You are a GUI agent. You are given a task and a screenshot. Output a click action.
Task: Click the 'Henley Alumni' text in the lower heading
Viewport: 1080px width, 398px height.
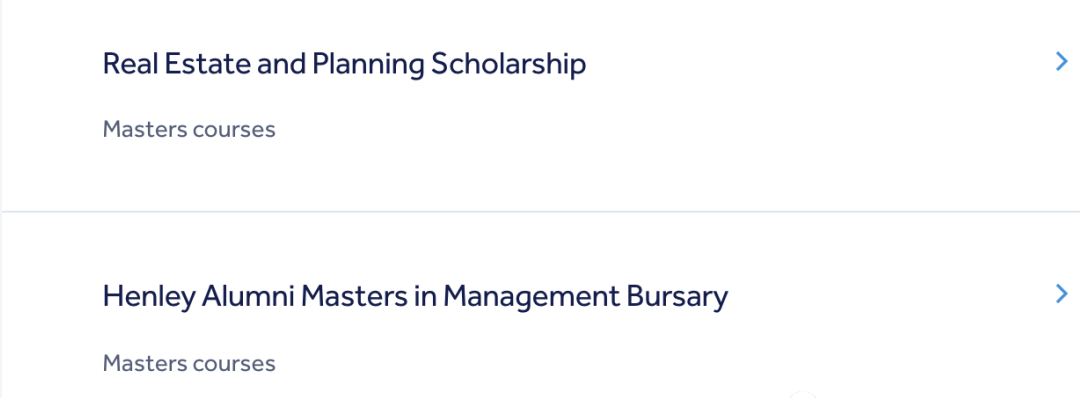click(198, 297)
